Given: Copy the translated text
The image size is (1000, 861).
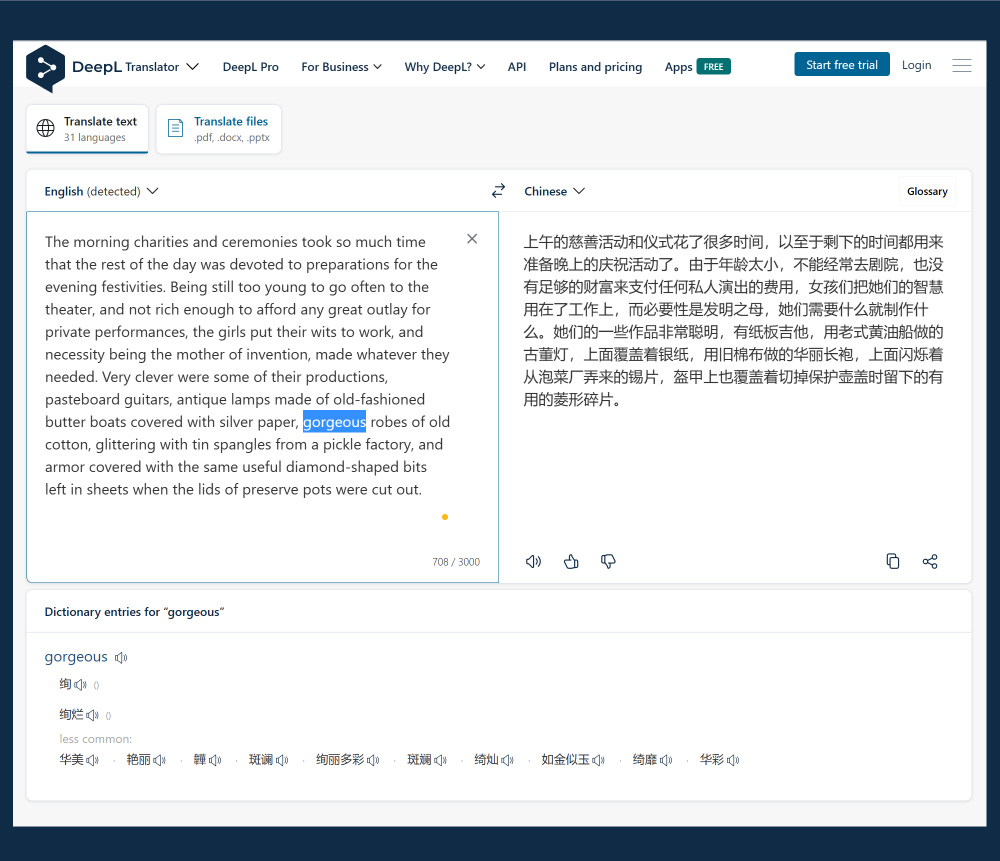Looking at the screenshot, I should point(893,561).
